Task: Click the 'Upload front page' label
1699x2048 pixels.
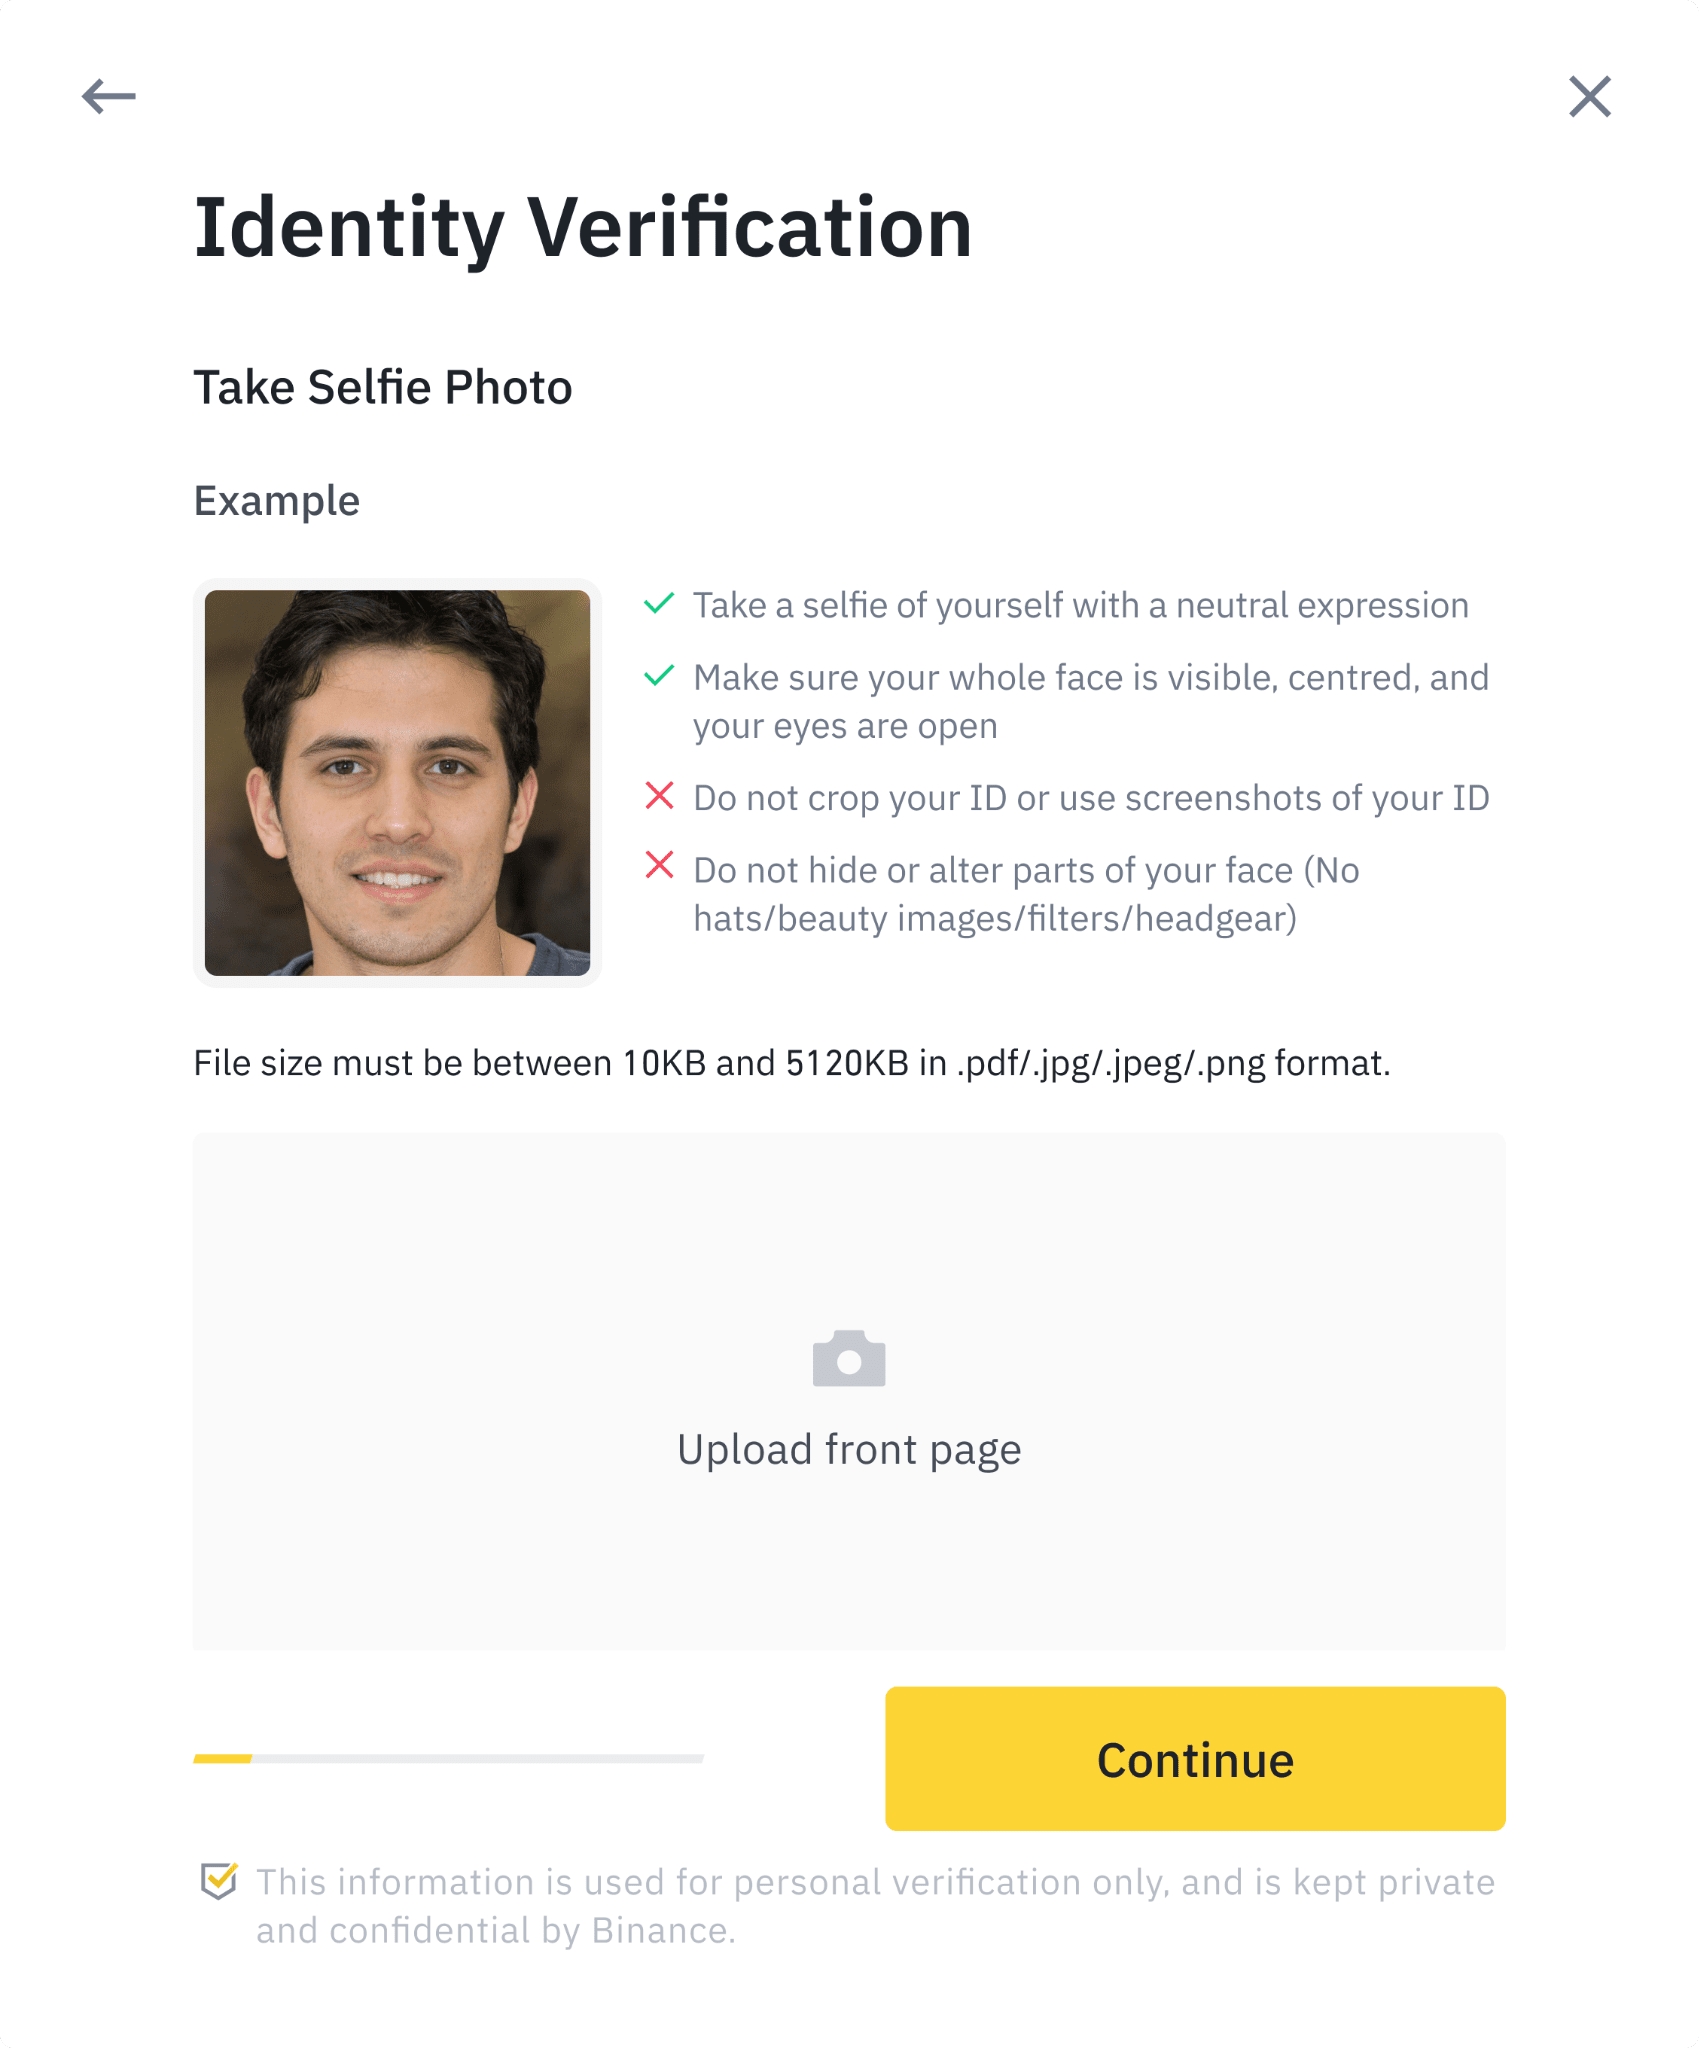Action: 849,1449
